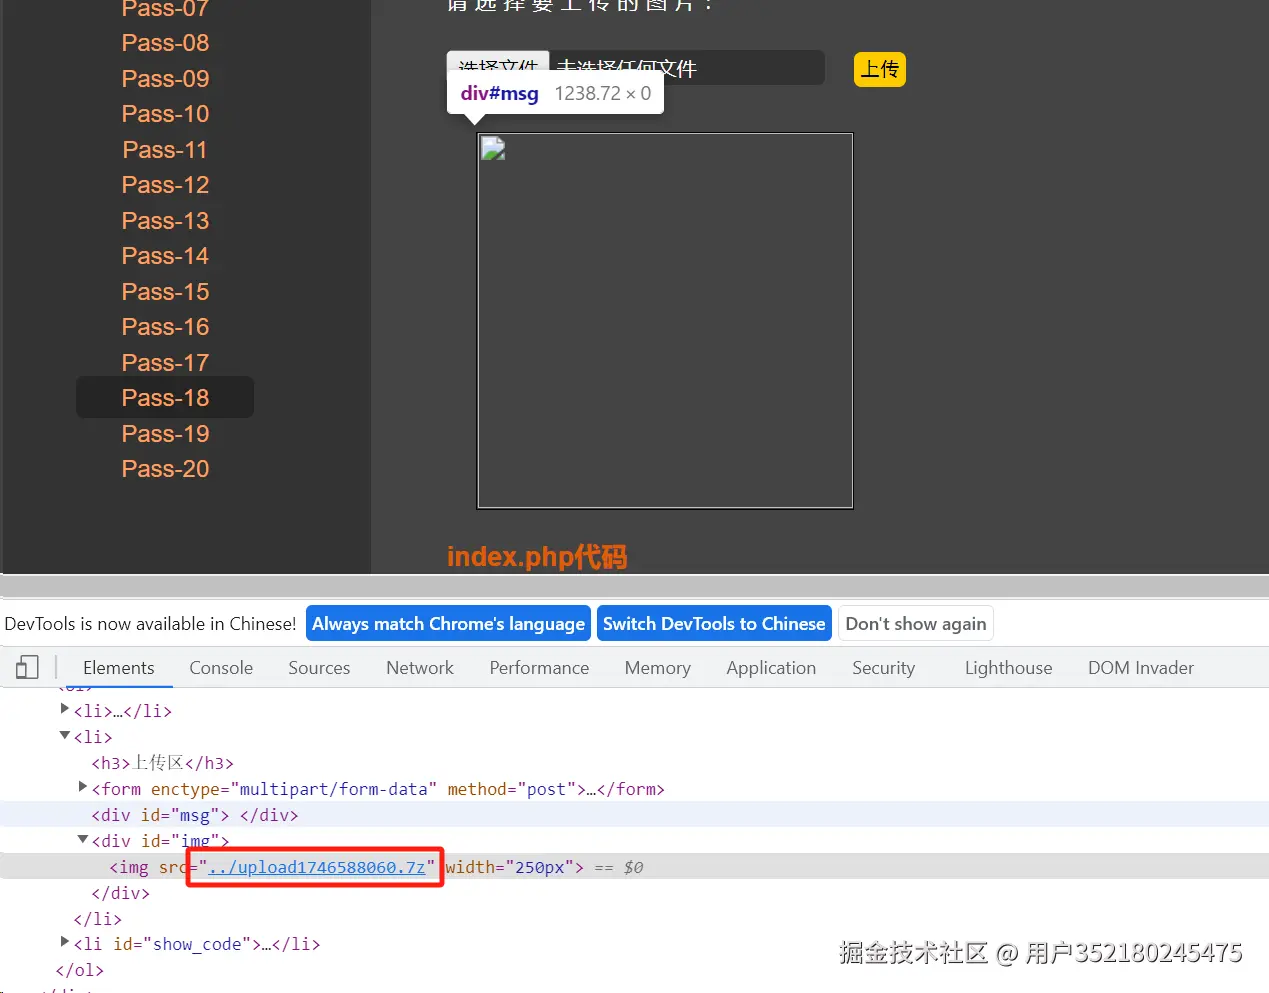Click the uploaded image preview box
Image resolution: width=1269 pixels, height=993 pixels.
pos(665,321)
